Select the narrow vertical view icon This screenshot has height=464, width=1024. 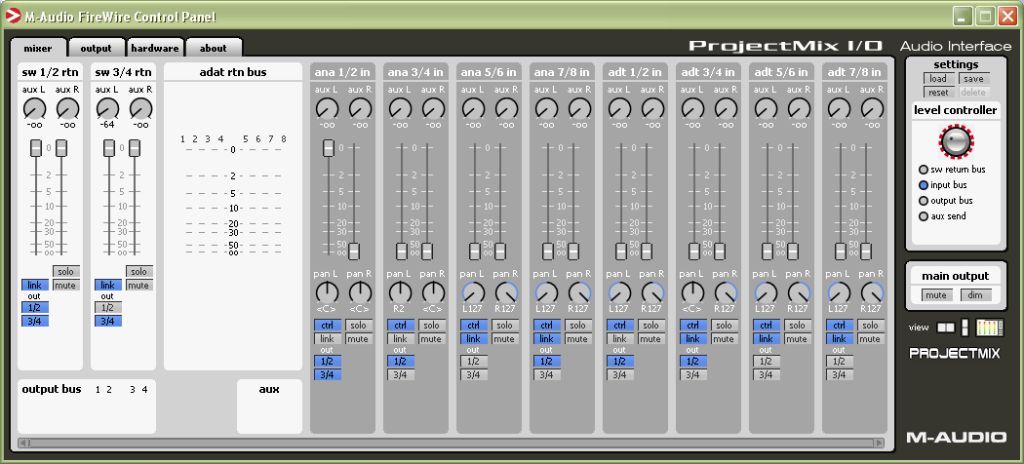coord(965,327)
